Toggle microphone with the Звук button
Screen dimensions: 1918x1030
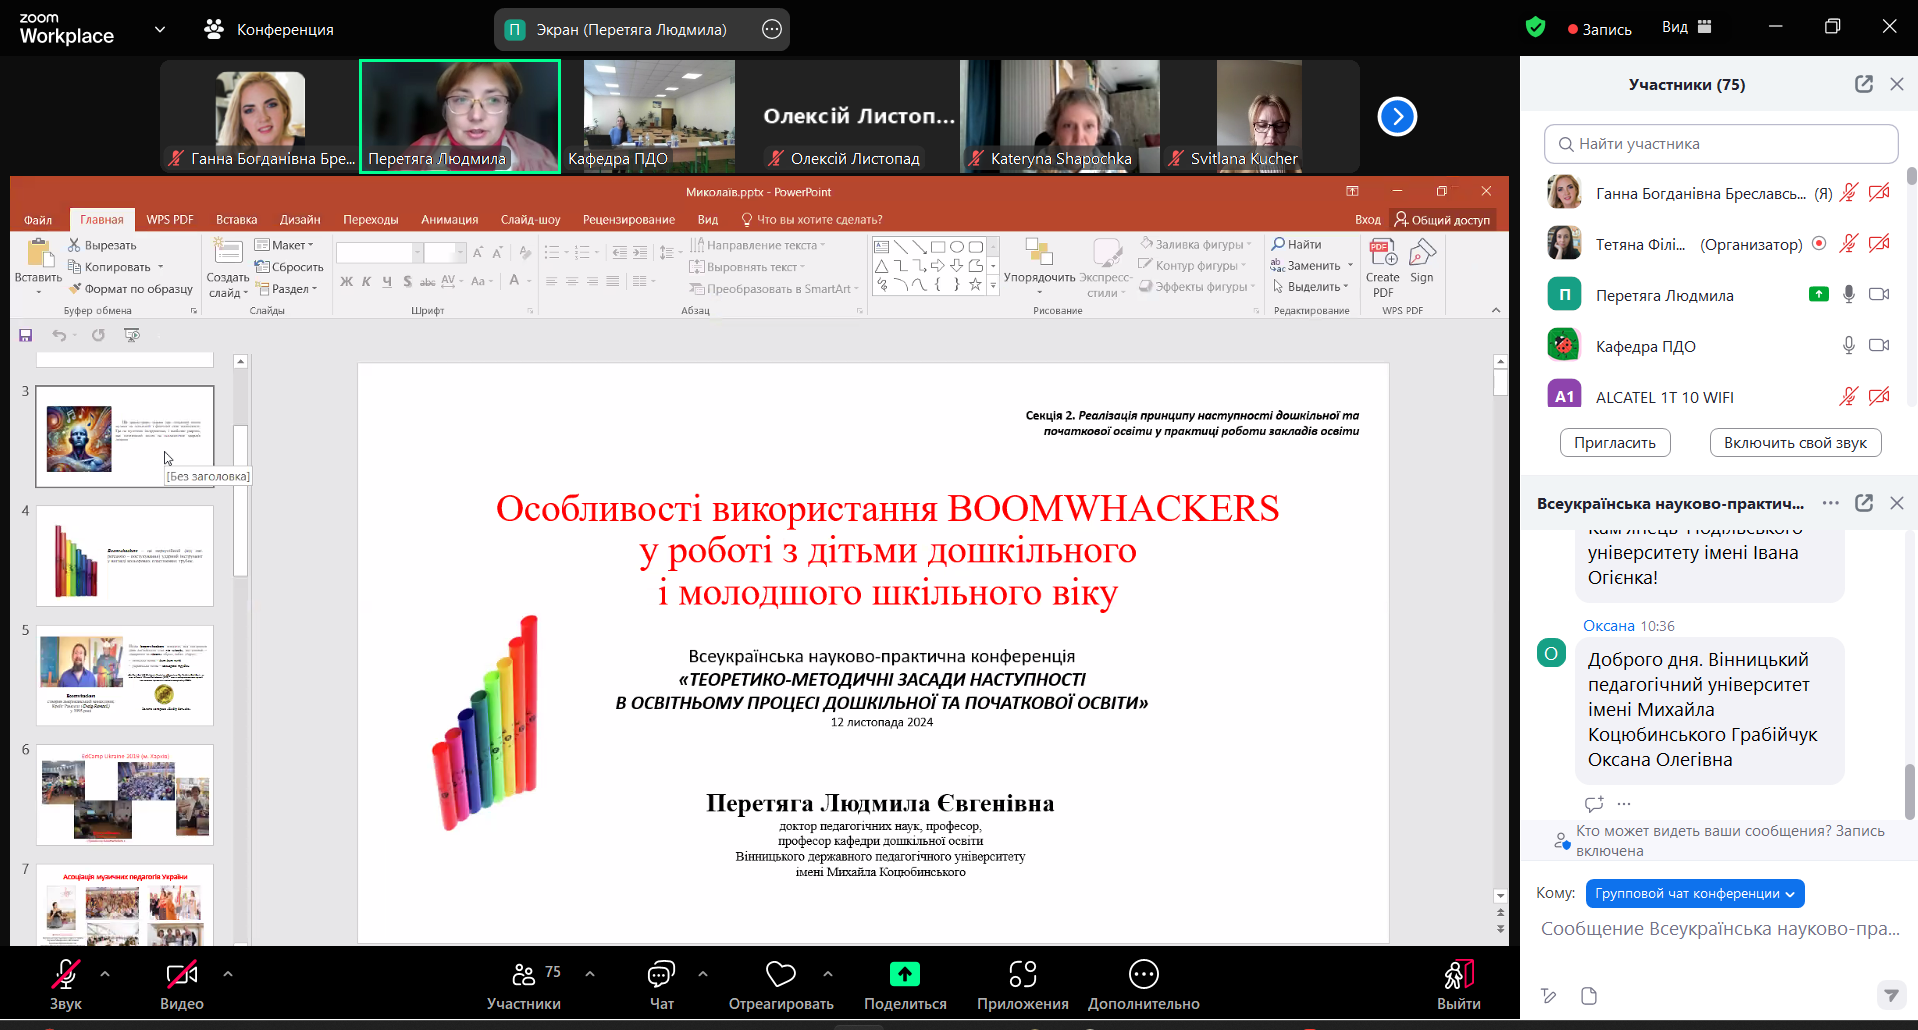click(66, 975)
